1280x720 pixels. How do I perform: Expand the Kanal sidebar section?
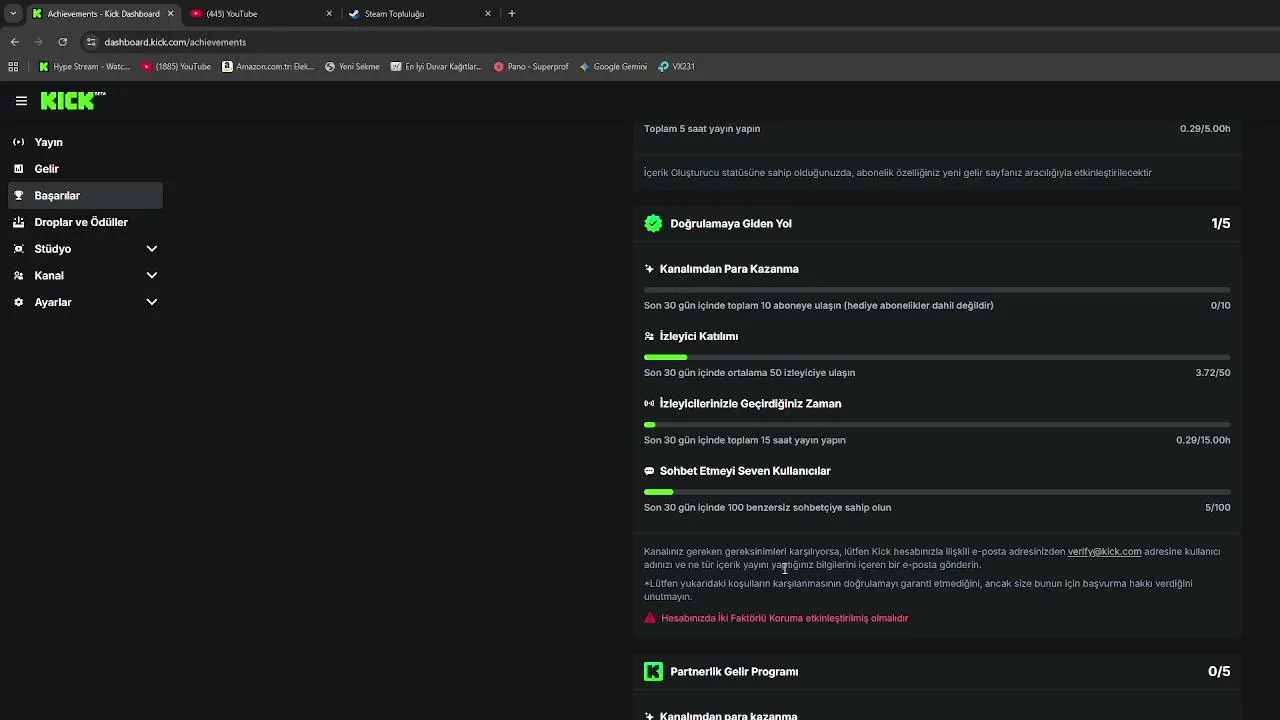point(152,275)
